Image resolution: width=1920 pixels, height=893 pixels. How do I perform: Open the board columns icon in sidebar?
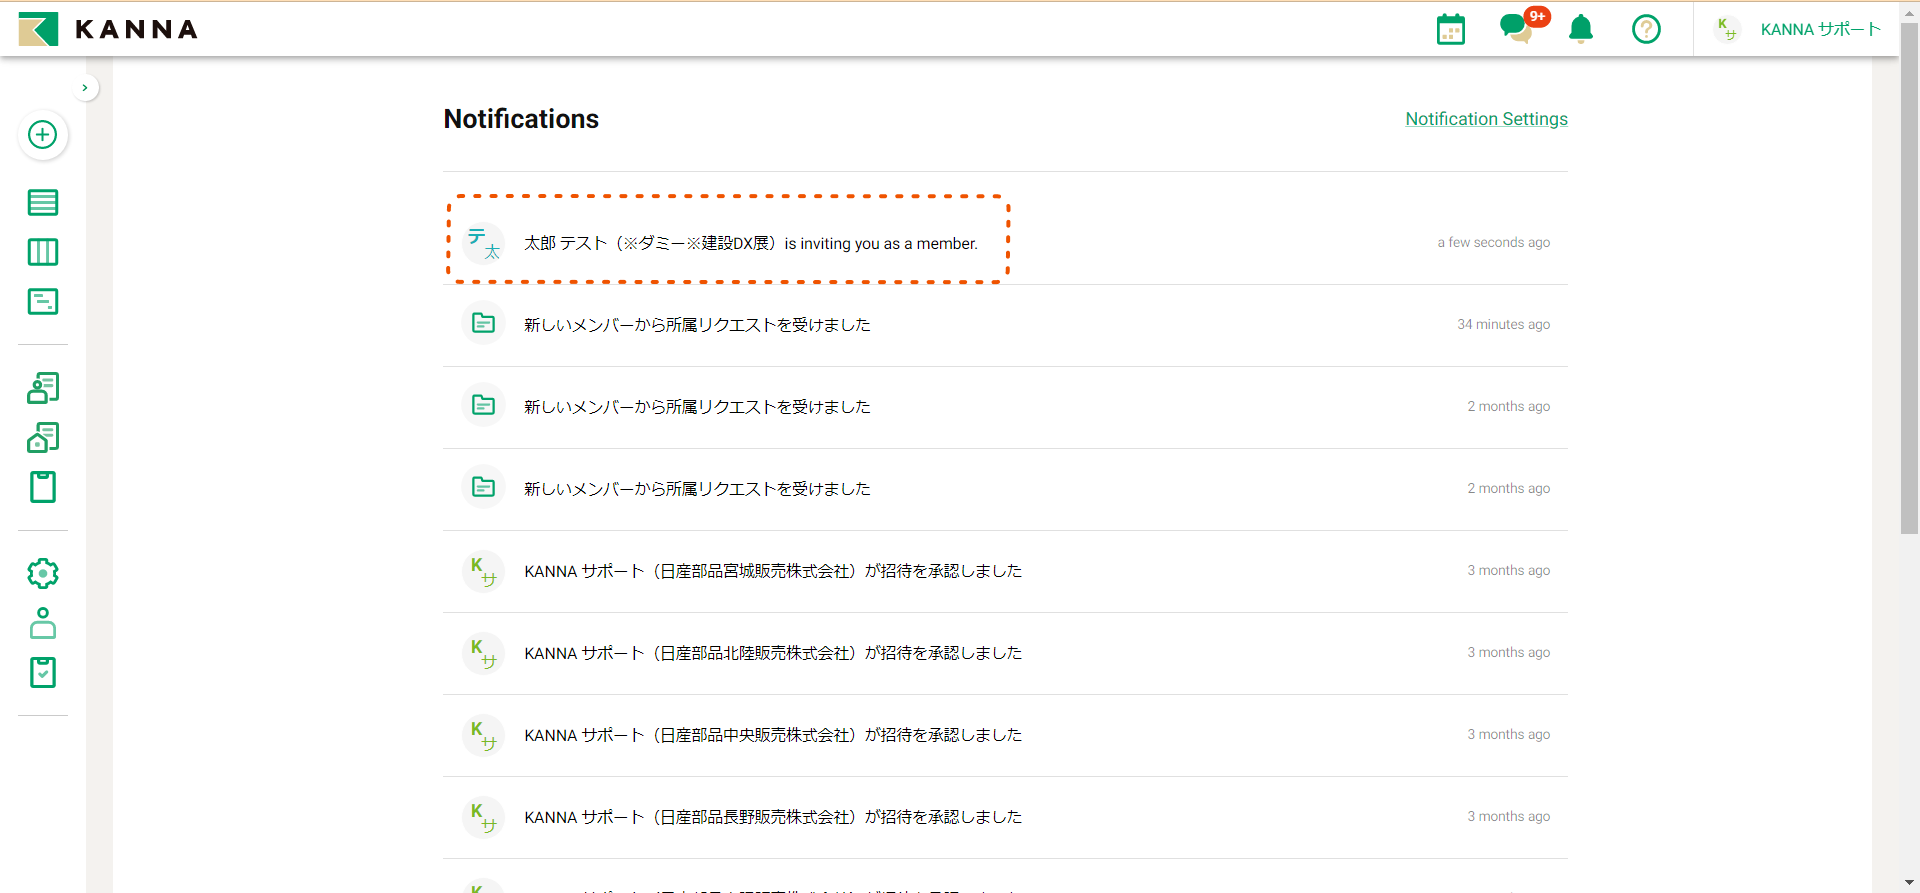tap(42, 252)
